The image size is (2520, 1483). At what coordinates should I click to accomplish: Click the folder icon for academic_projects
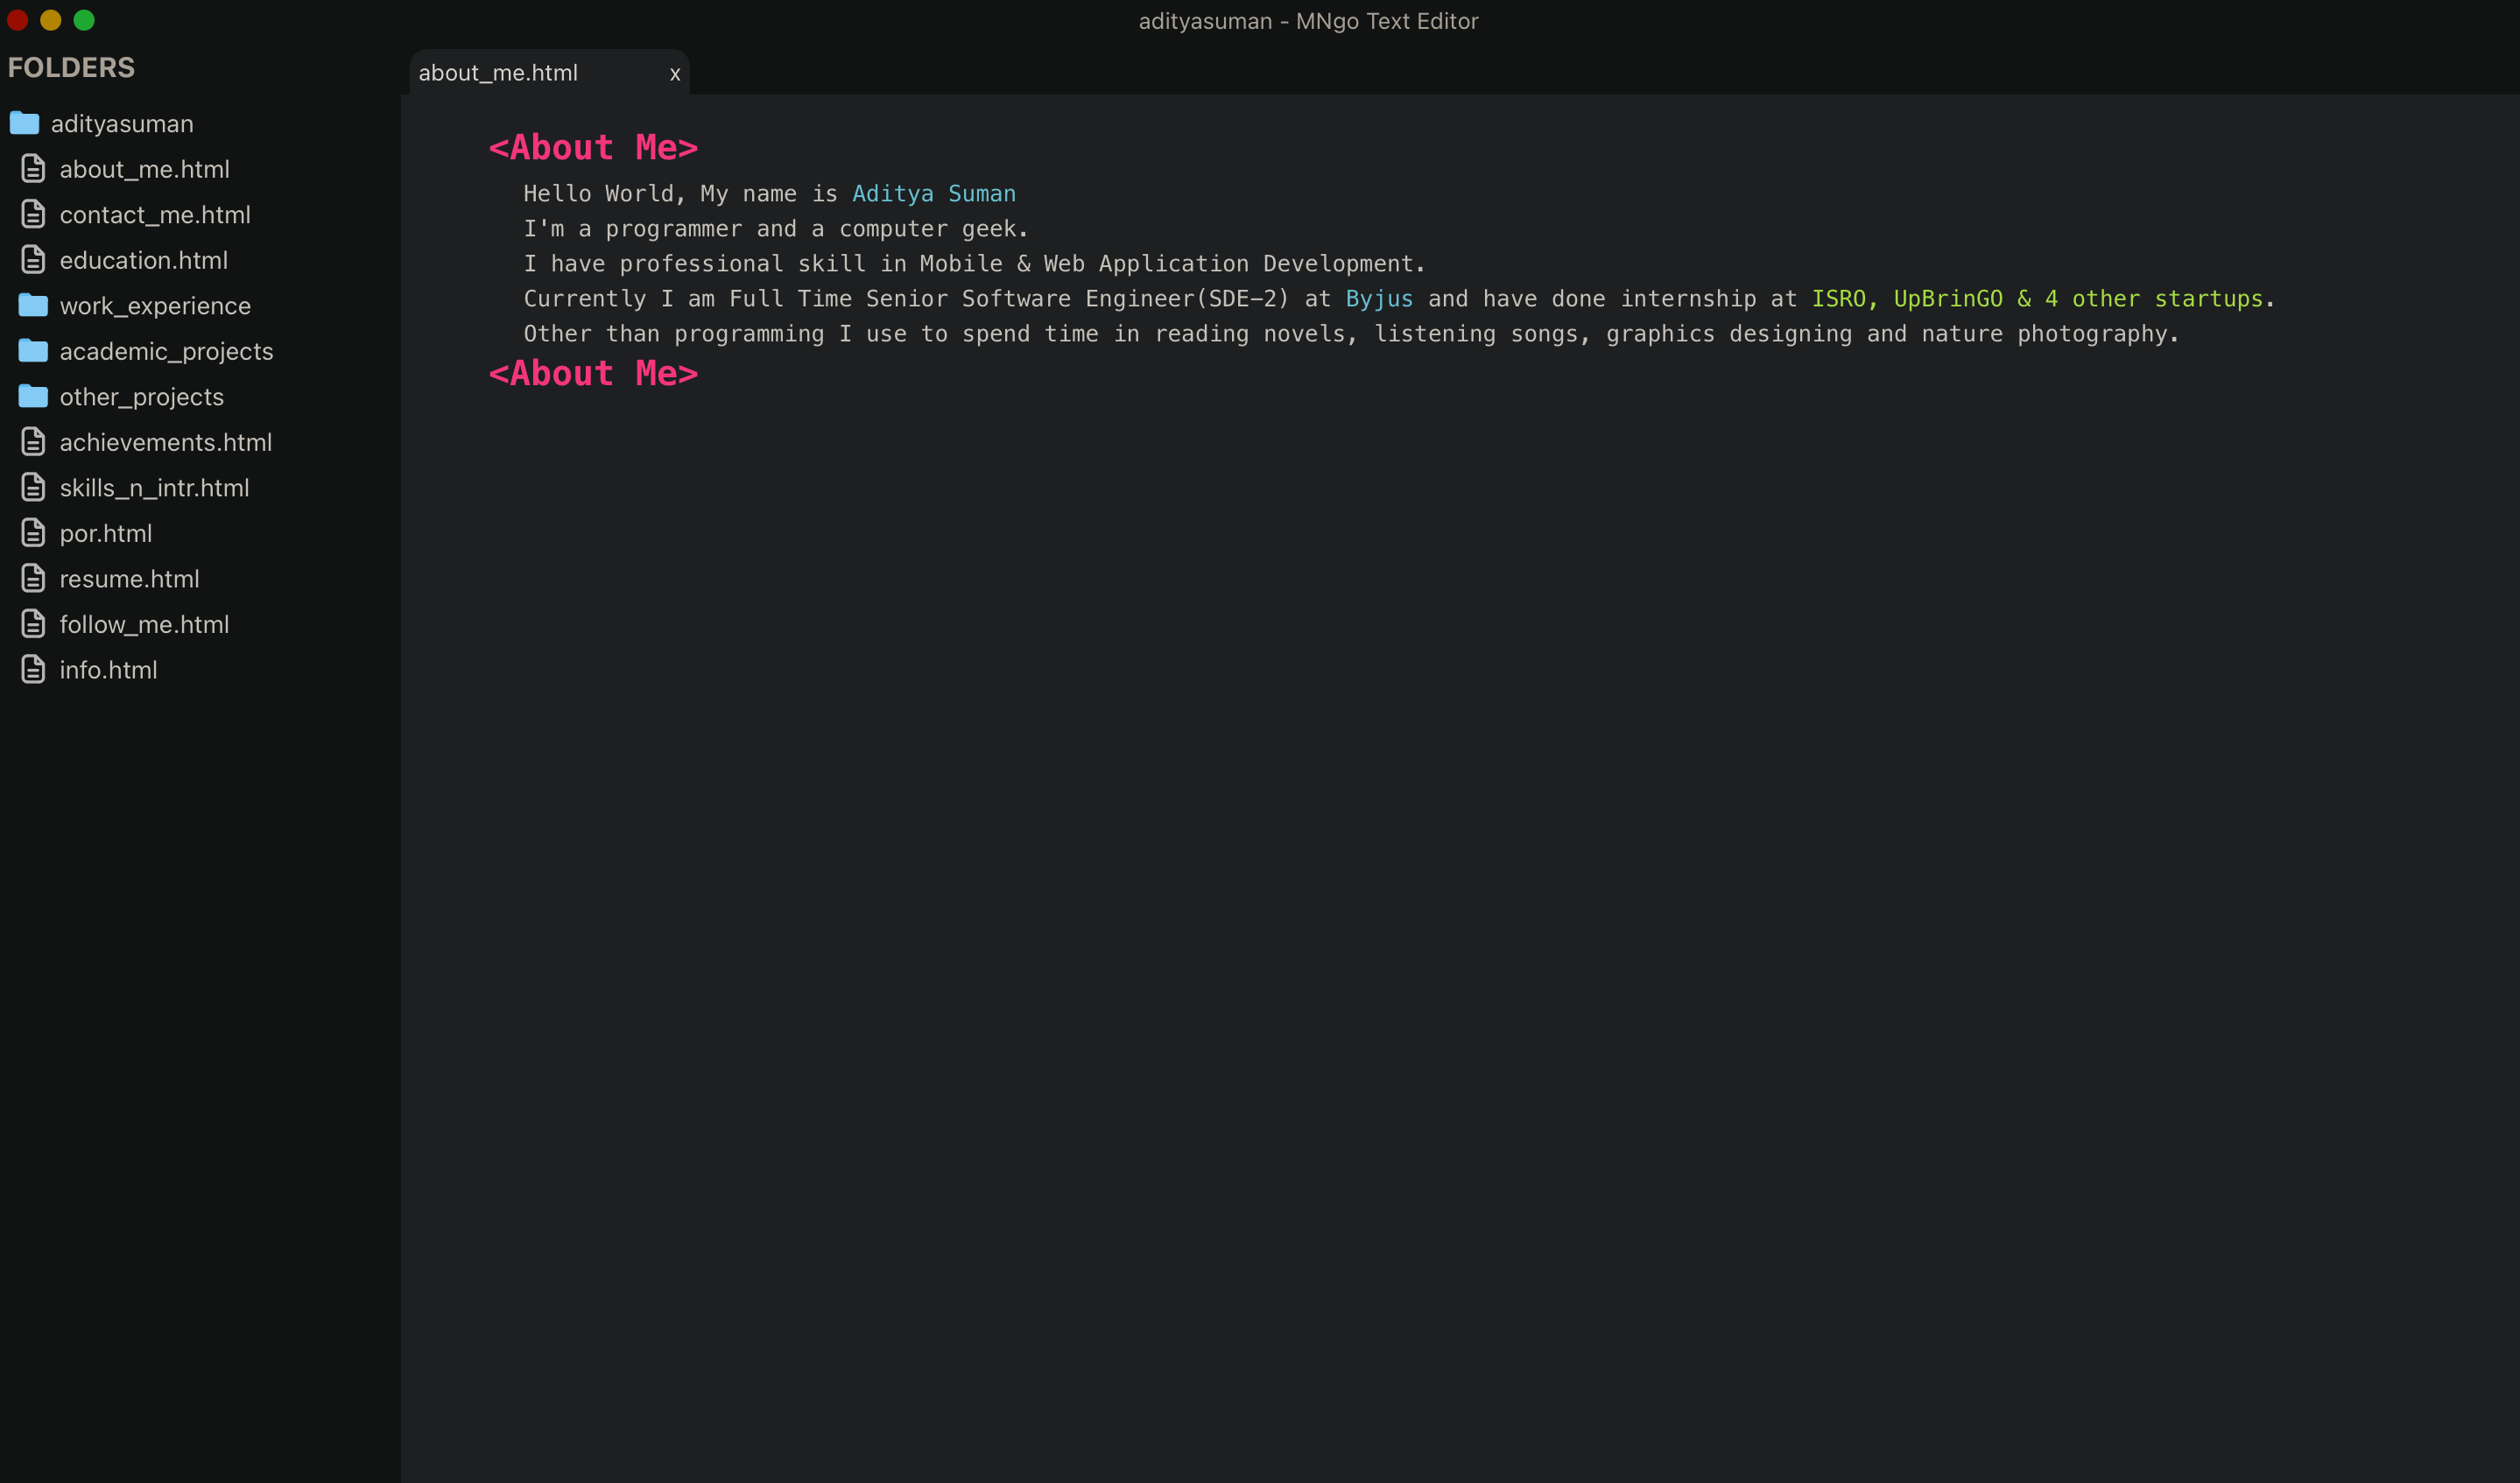point(33,351)
